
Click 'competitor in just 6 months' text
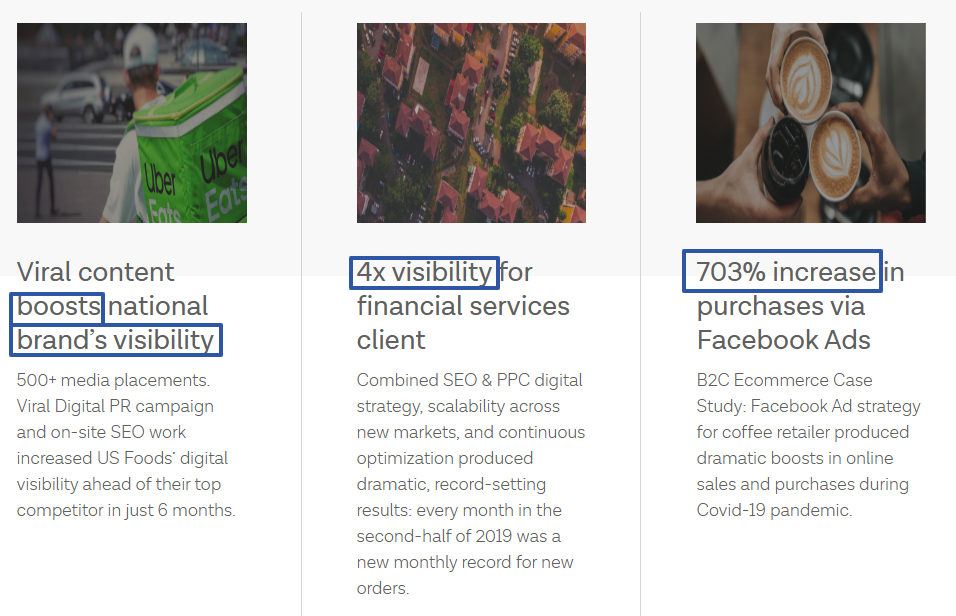126,510
